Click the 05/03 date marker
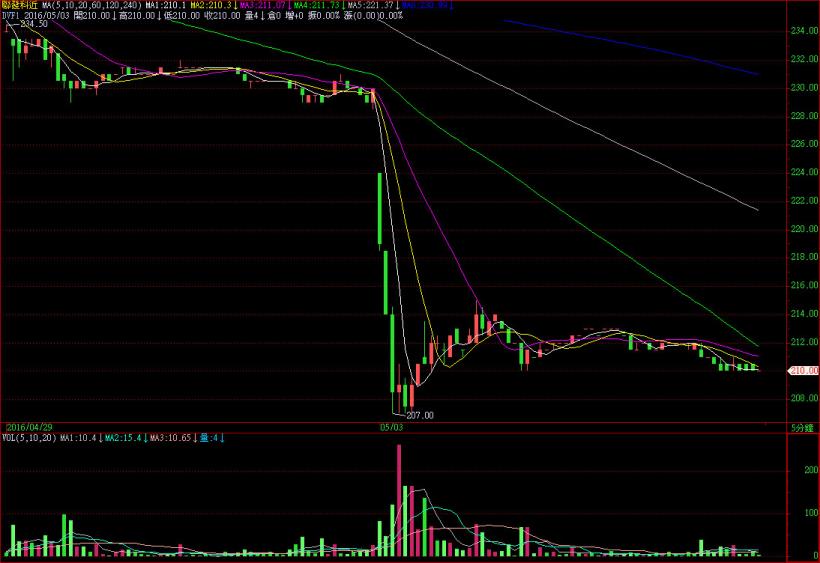 (x=391, y=427)
